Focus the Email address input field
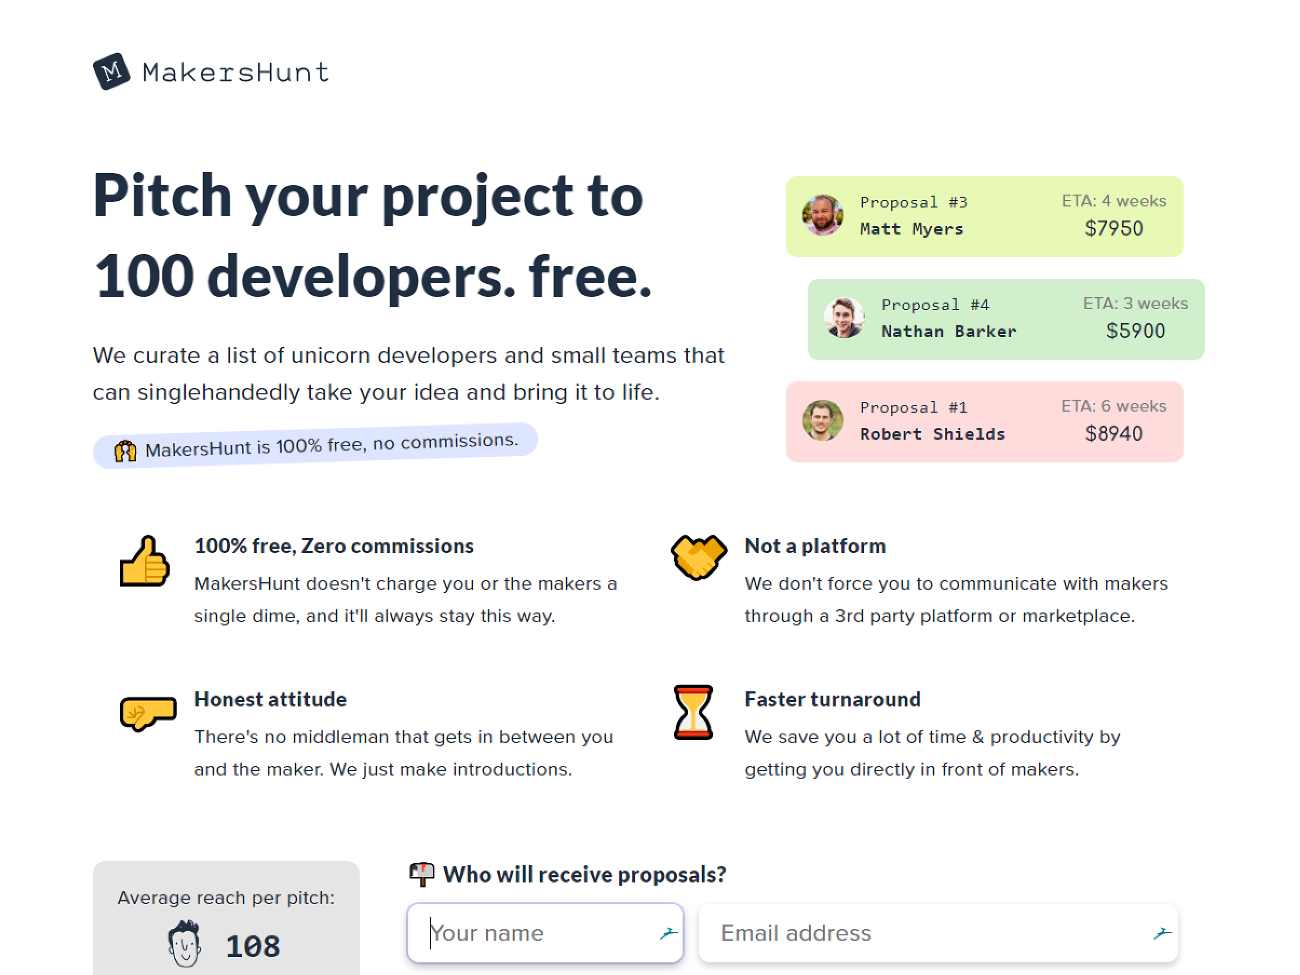The height and width of the screenshot is (975, 1300). (938, 933)
